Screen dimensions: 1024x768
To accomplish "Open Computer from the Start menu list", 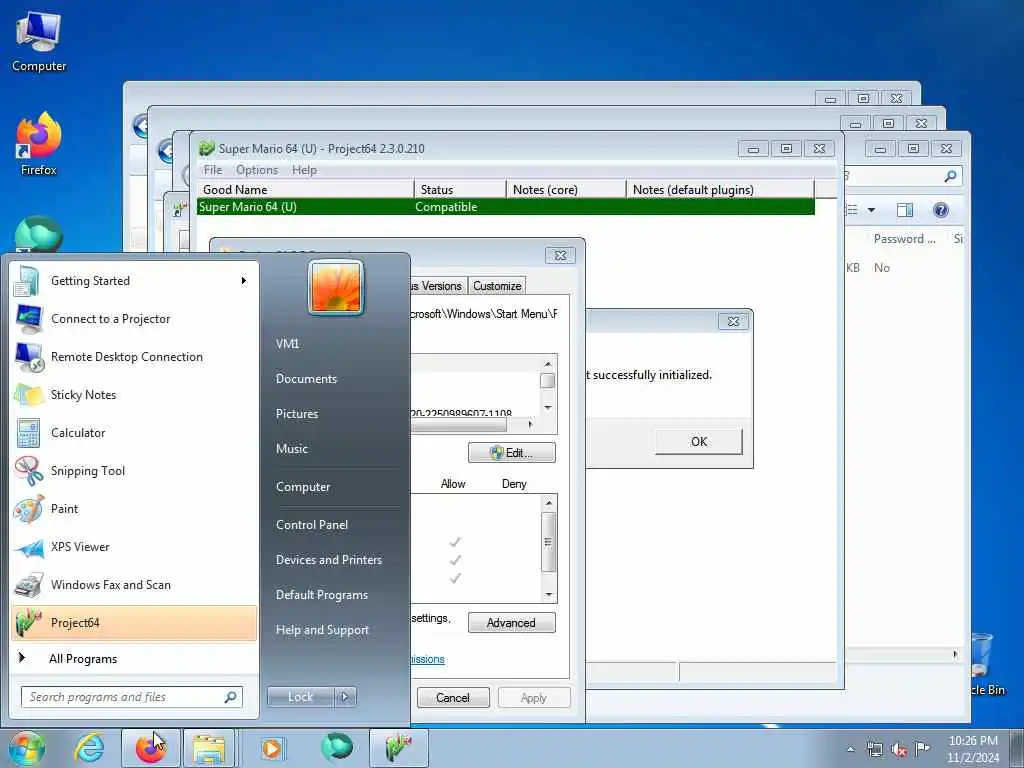I will click(303, 487).
